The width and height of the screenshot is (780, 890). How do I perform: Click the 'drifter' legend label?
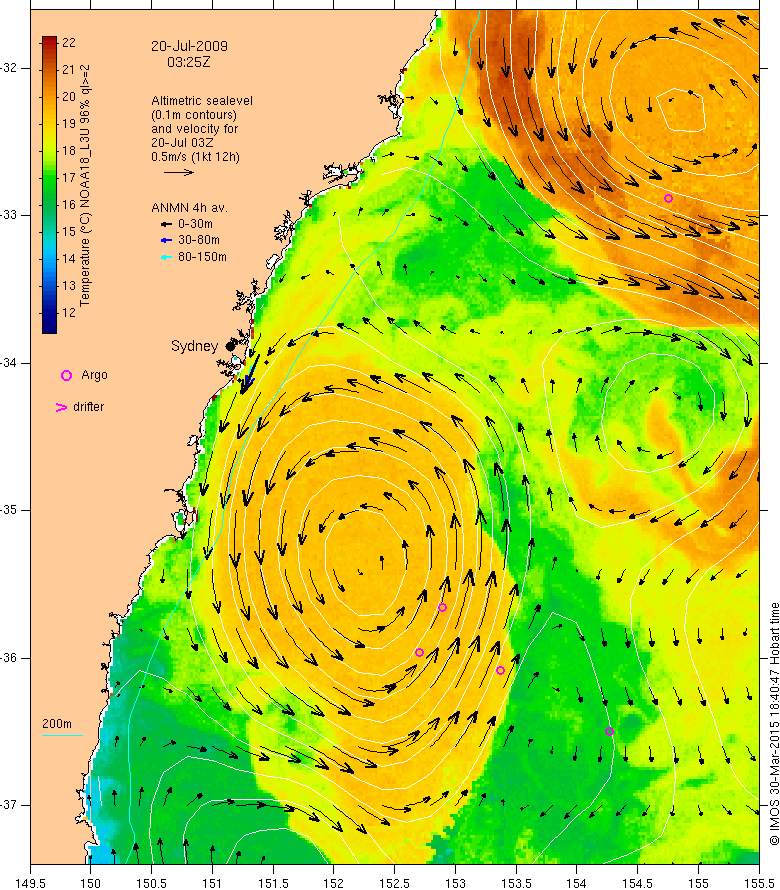[x=89, y=407]
